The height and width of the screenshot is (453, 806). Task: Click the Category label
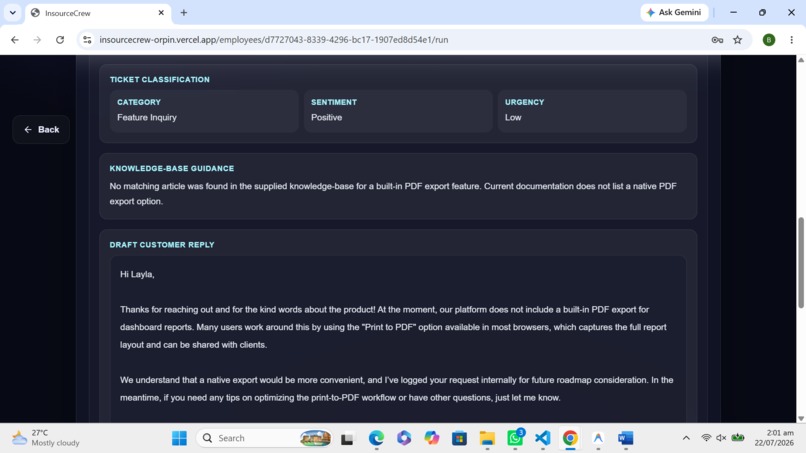[139, 102]
